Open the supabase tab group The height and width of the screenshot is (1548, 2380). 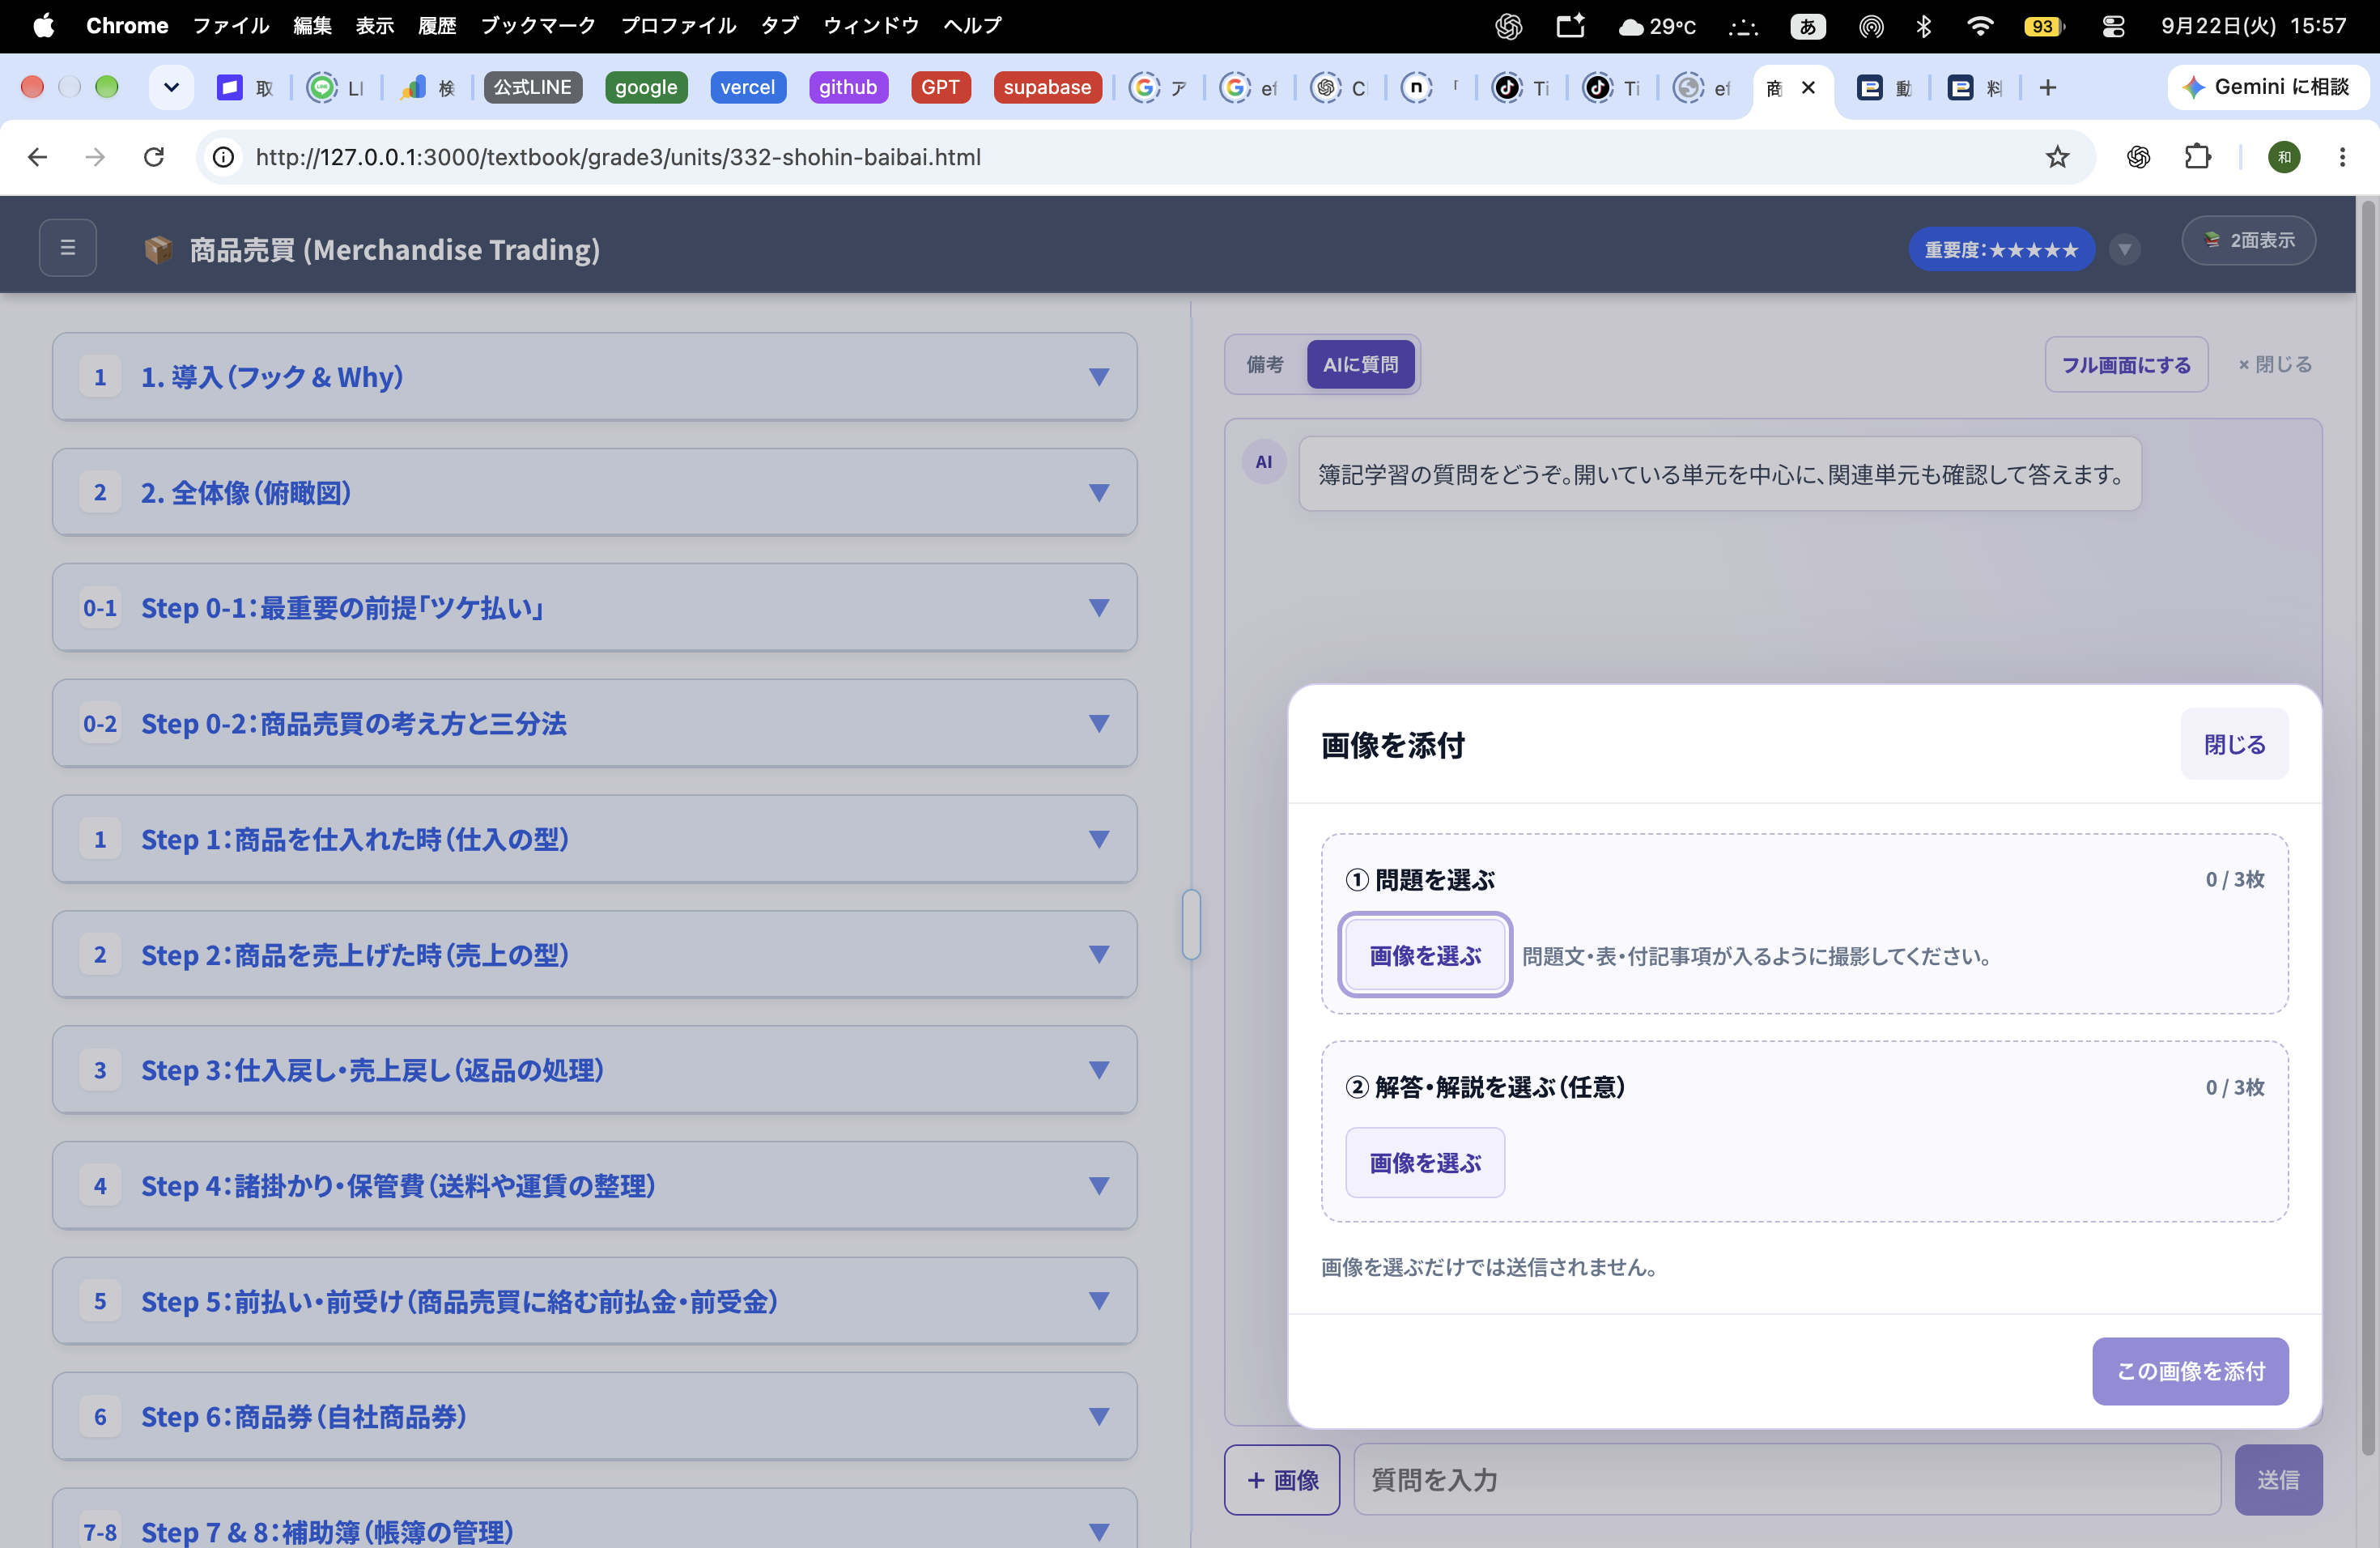click(x=1047, y=87)
